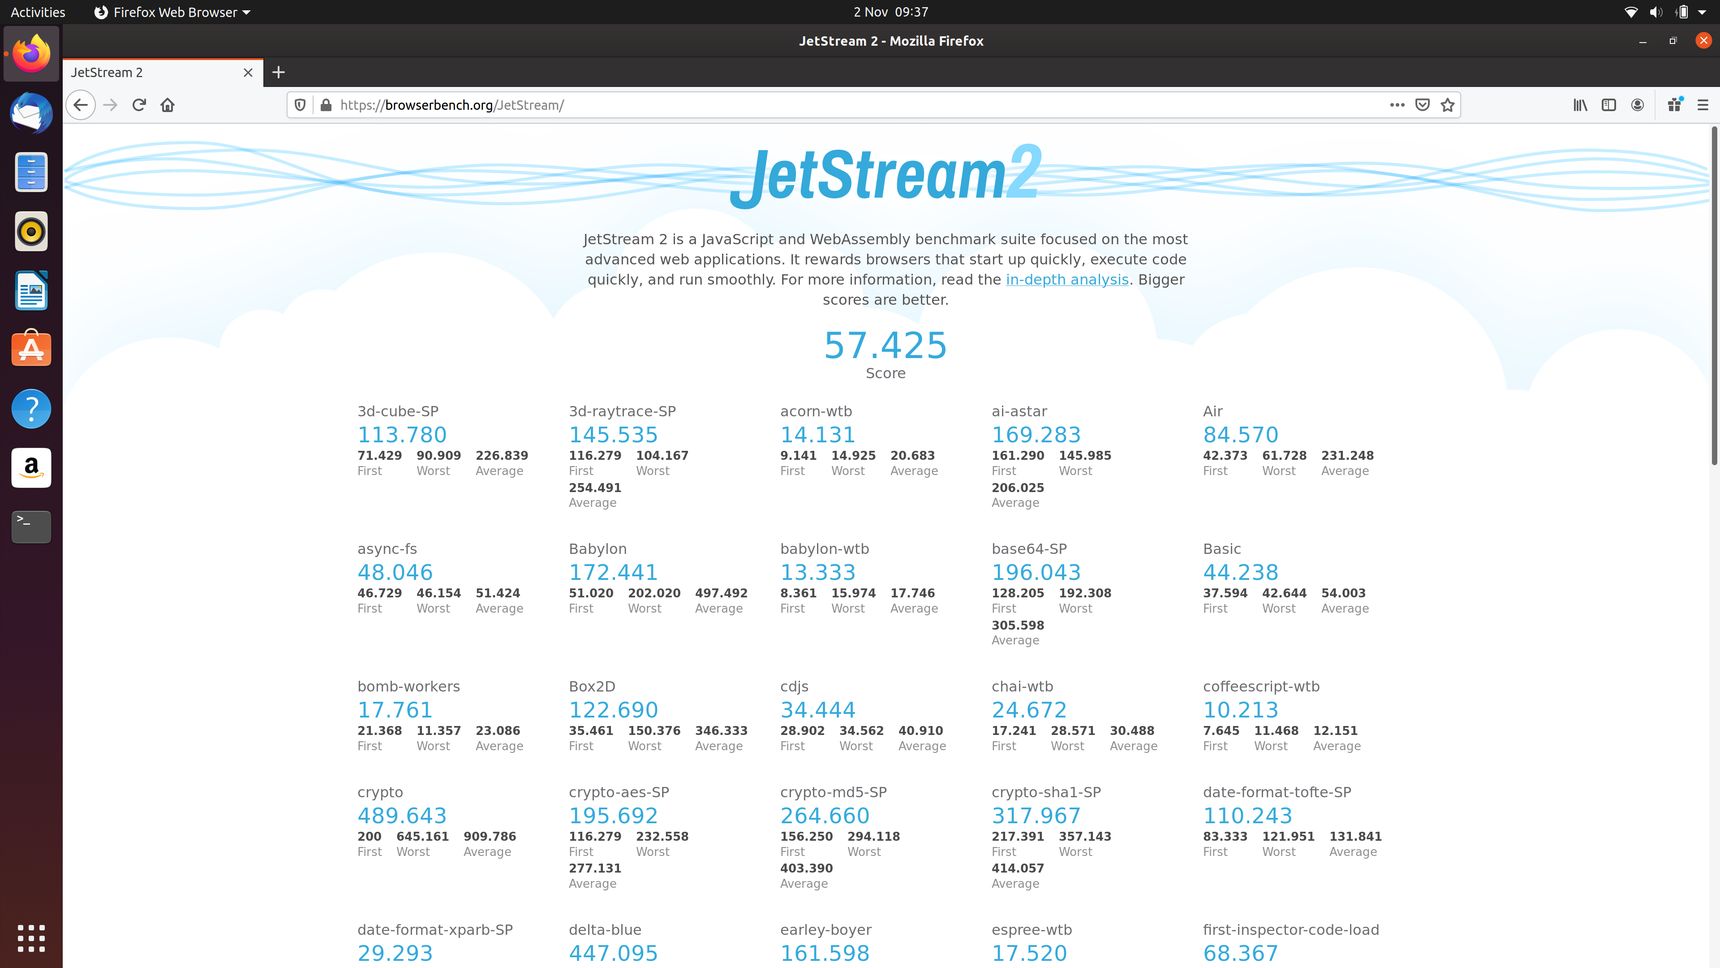
Task: Open Amazon launcher in dock
Action: coord(31,467)
